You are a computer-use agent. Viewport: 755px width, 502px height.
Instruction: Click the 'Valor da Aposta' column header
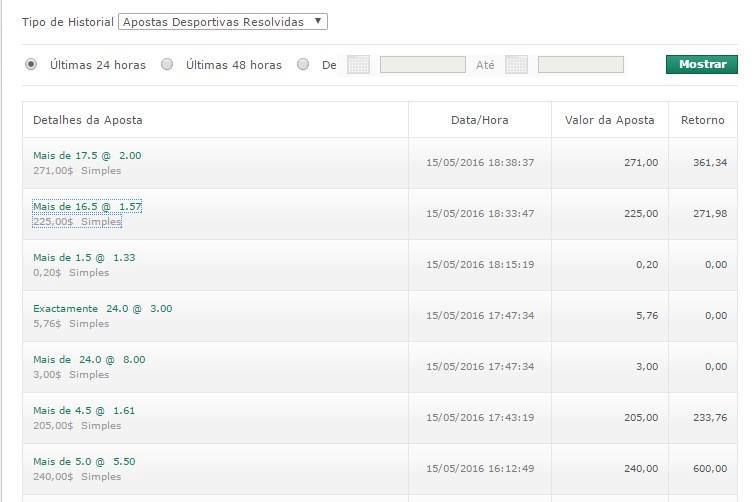point(610,120)
